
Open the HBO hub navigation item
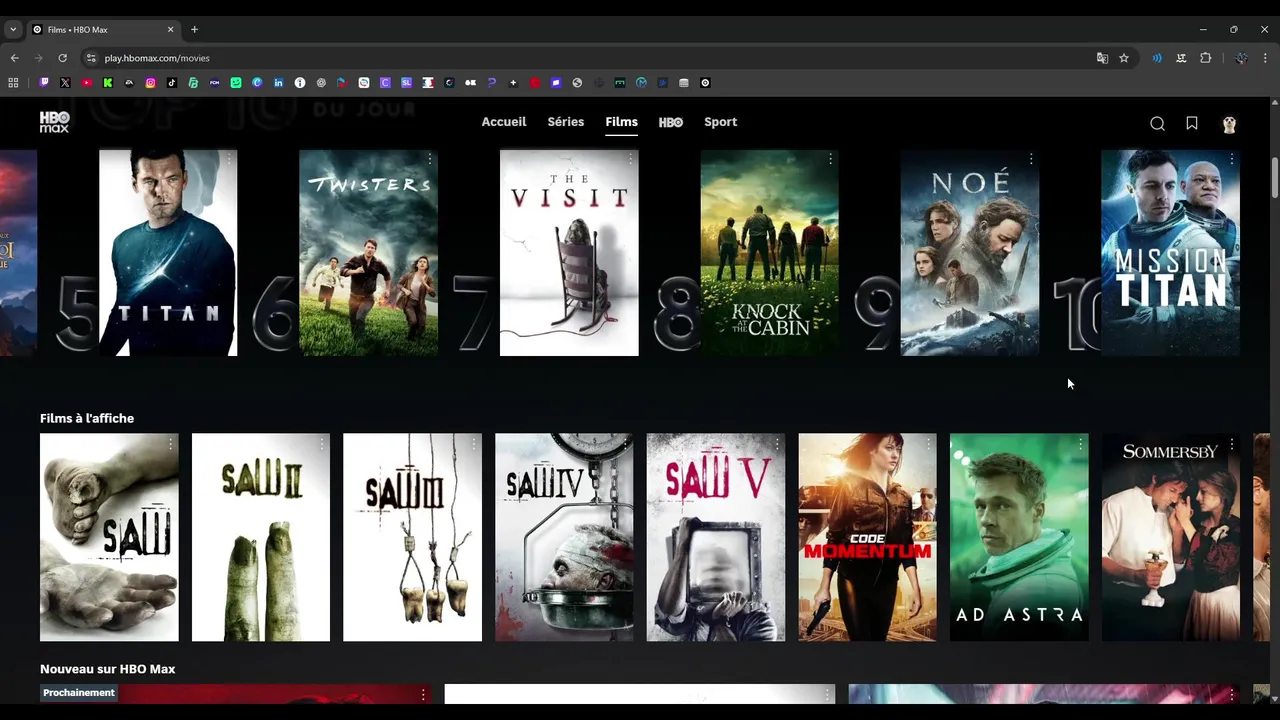pyautogui.click(x=671, y=122)
